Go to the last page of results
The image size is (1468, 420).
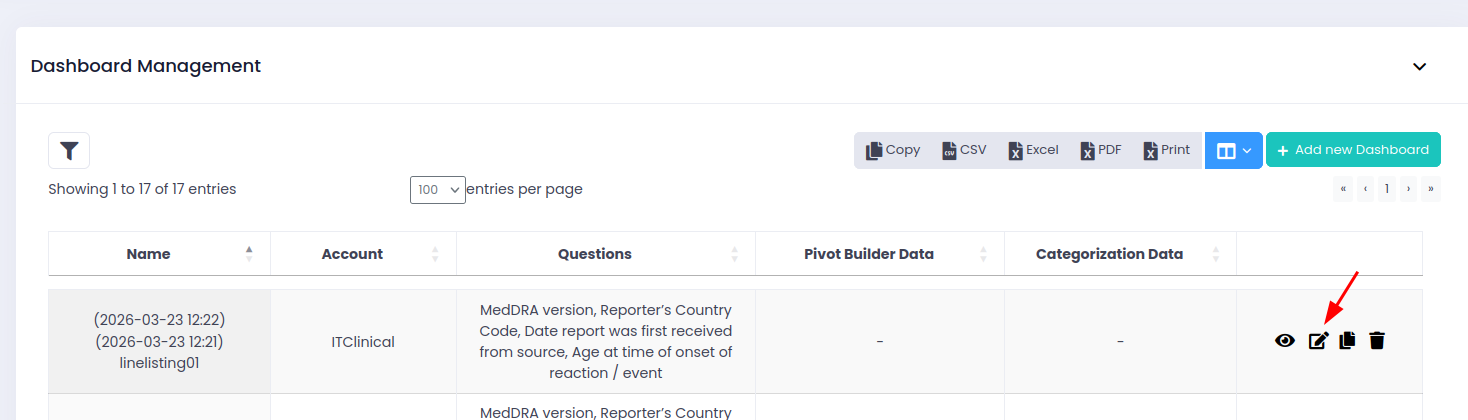1431,189
